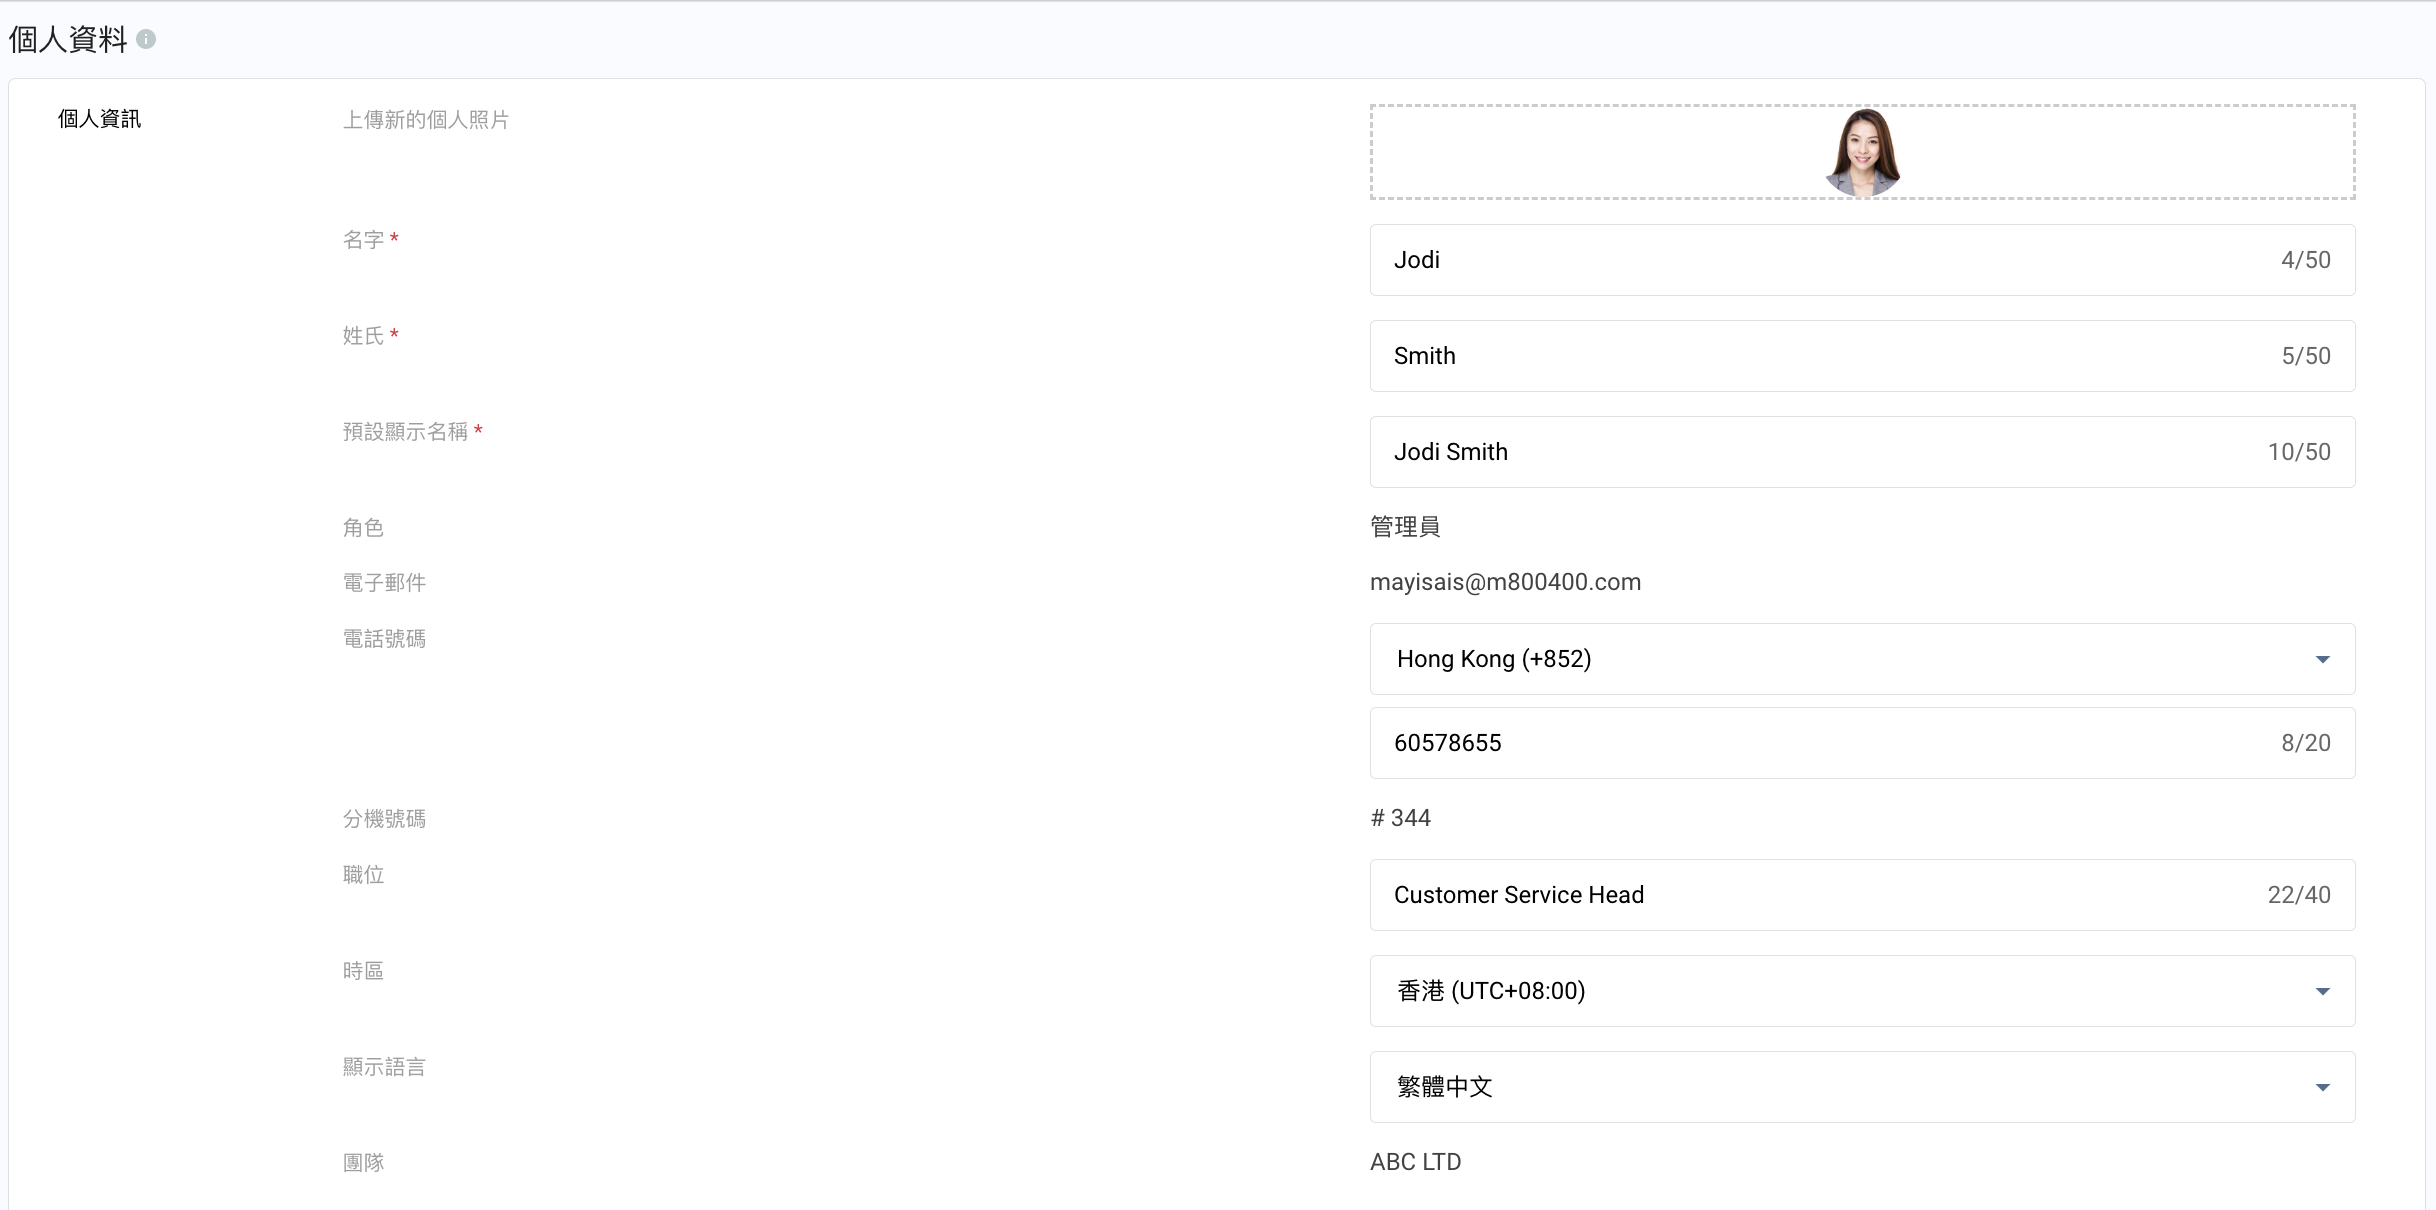
Task: Click the ABC LTD team name
Action: click(1415, 1162)
